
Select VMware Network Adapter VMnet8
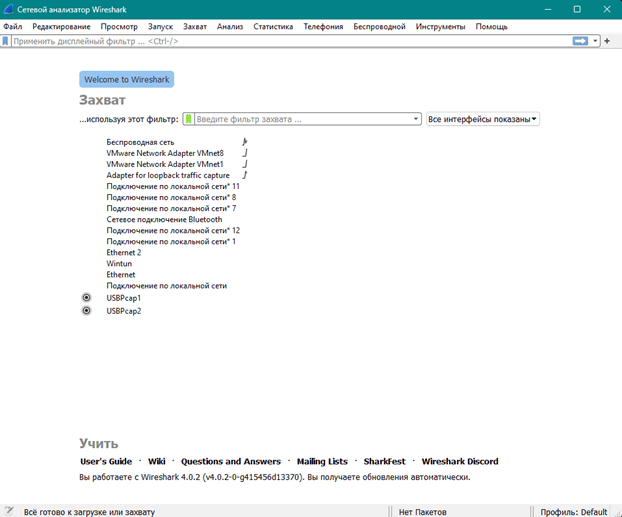tap(165, 153)
